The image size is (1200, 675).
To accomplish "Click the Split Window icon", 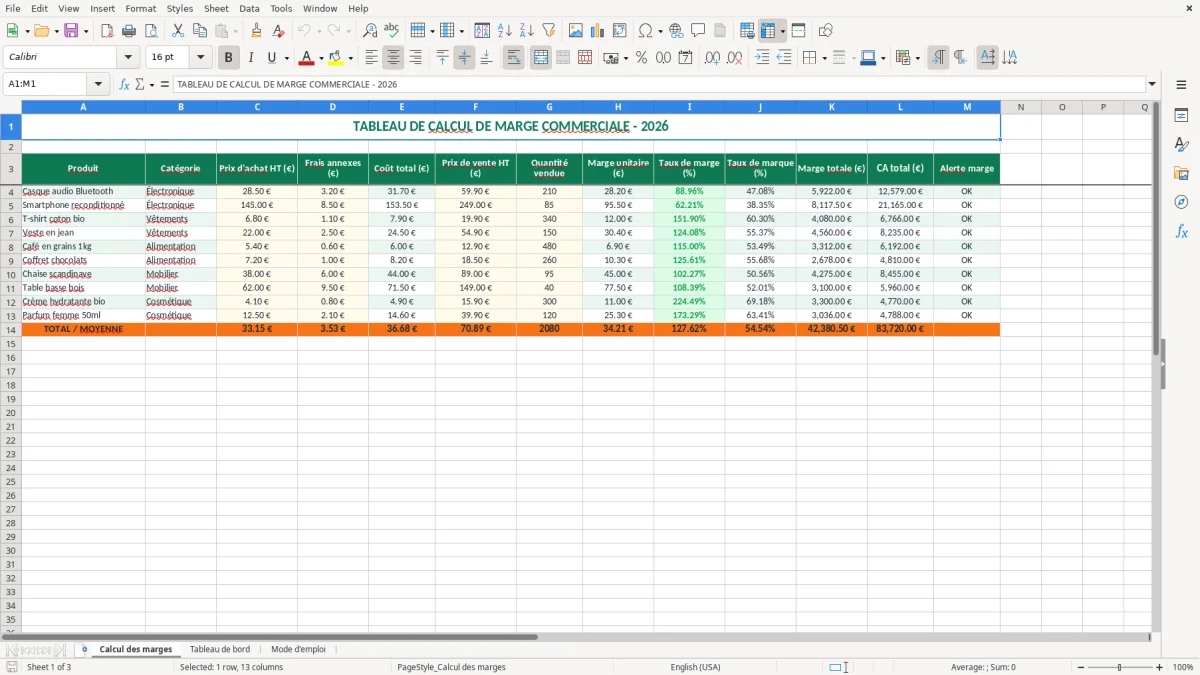I will [799, 31].
